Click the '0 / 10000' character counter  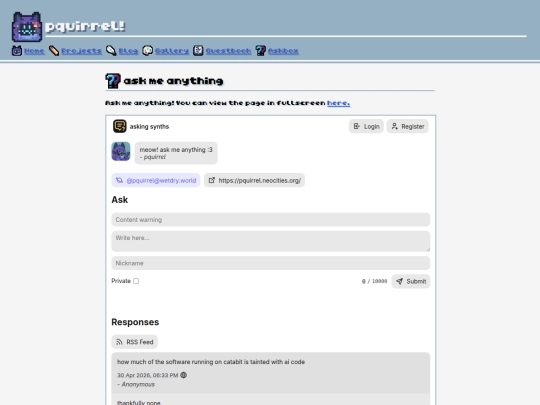pos(374,281)
